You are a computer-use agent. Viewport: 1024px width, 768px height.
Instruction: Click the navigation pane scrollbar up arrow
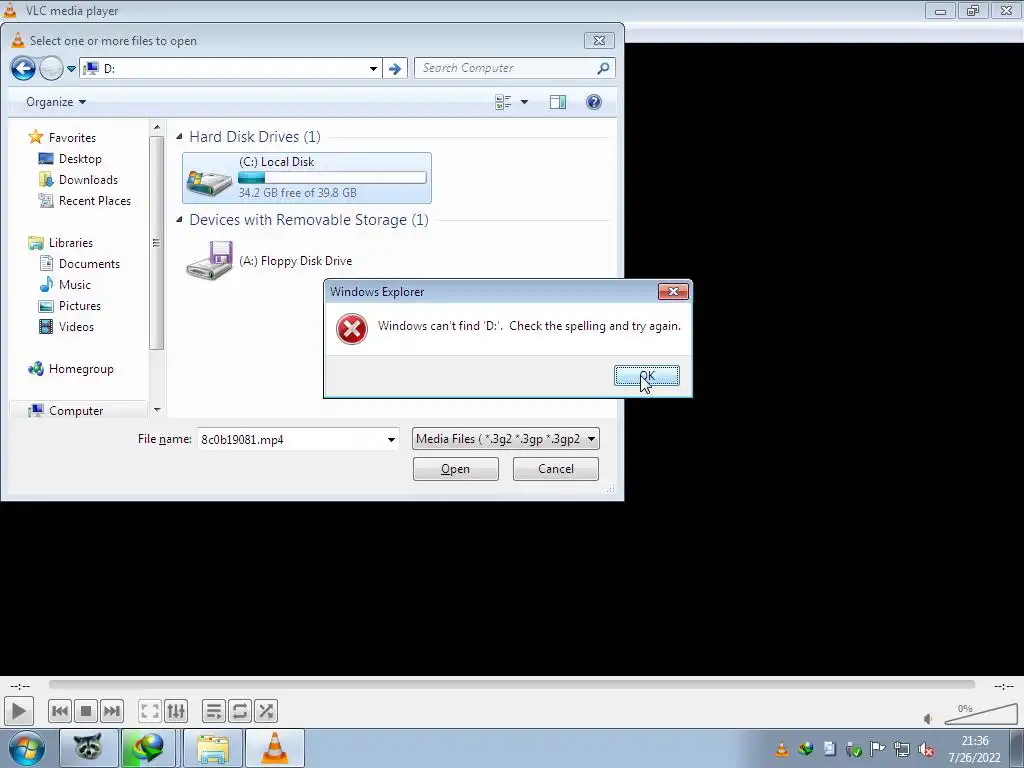(x=157, y=127)
